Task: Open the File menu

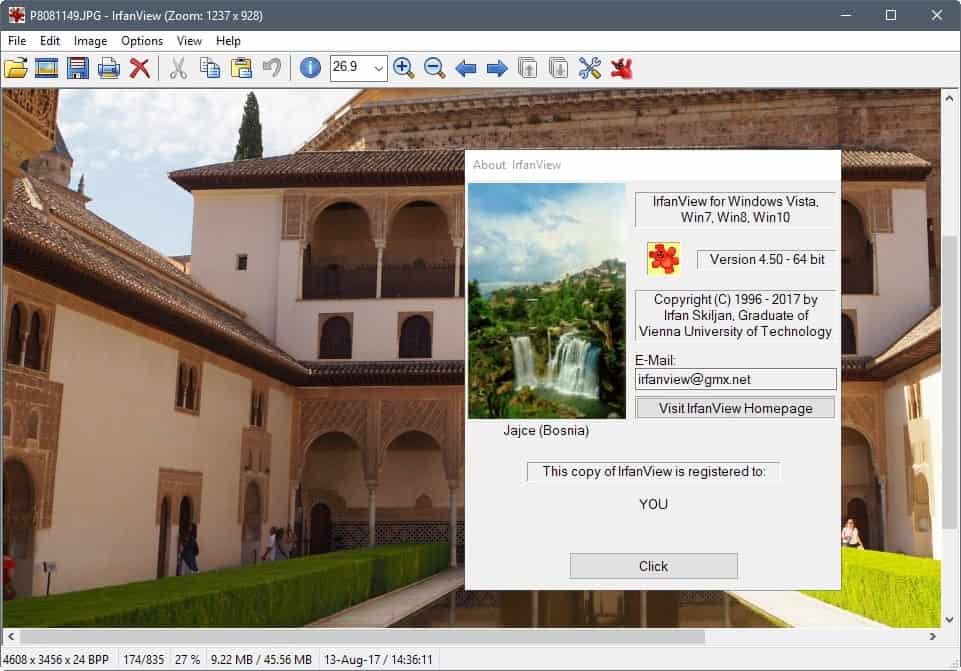Action: tap(17, 41)
